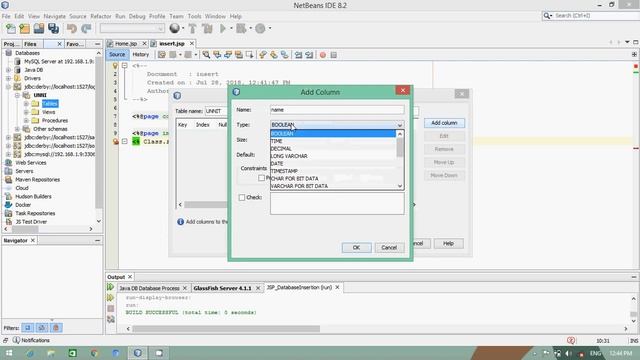Viewport: 640px width, 360px height.
Task: Click the New Project toolbar icon
Action: [24, 28]
